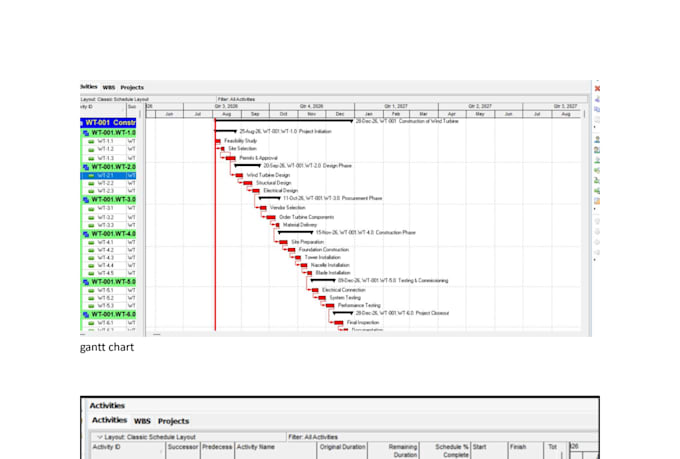Click the Successor column header

point(183,451)
